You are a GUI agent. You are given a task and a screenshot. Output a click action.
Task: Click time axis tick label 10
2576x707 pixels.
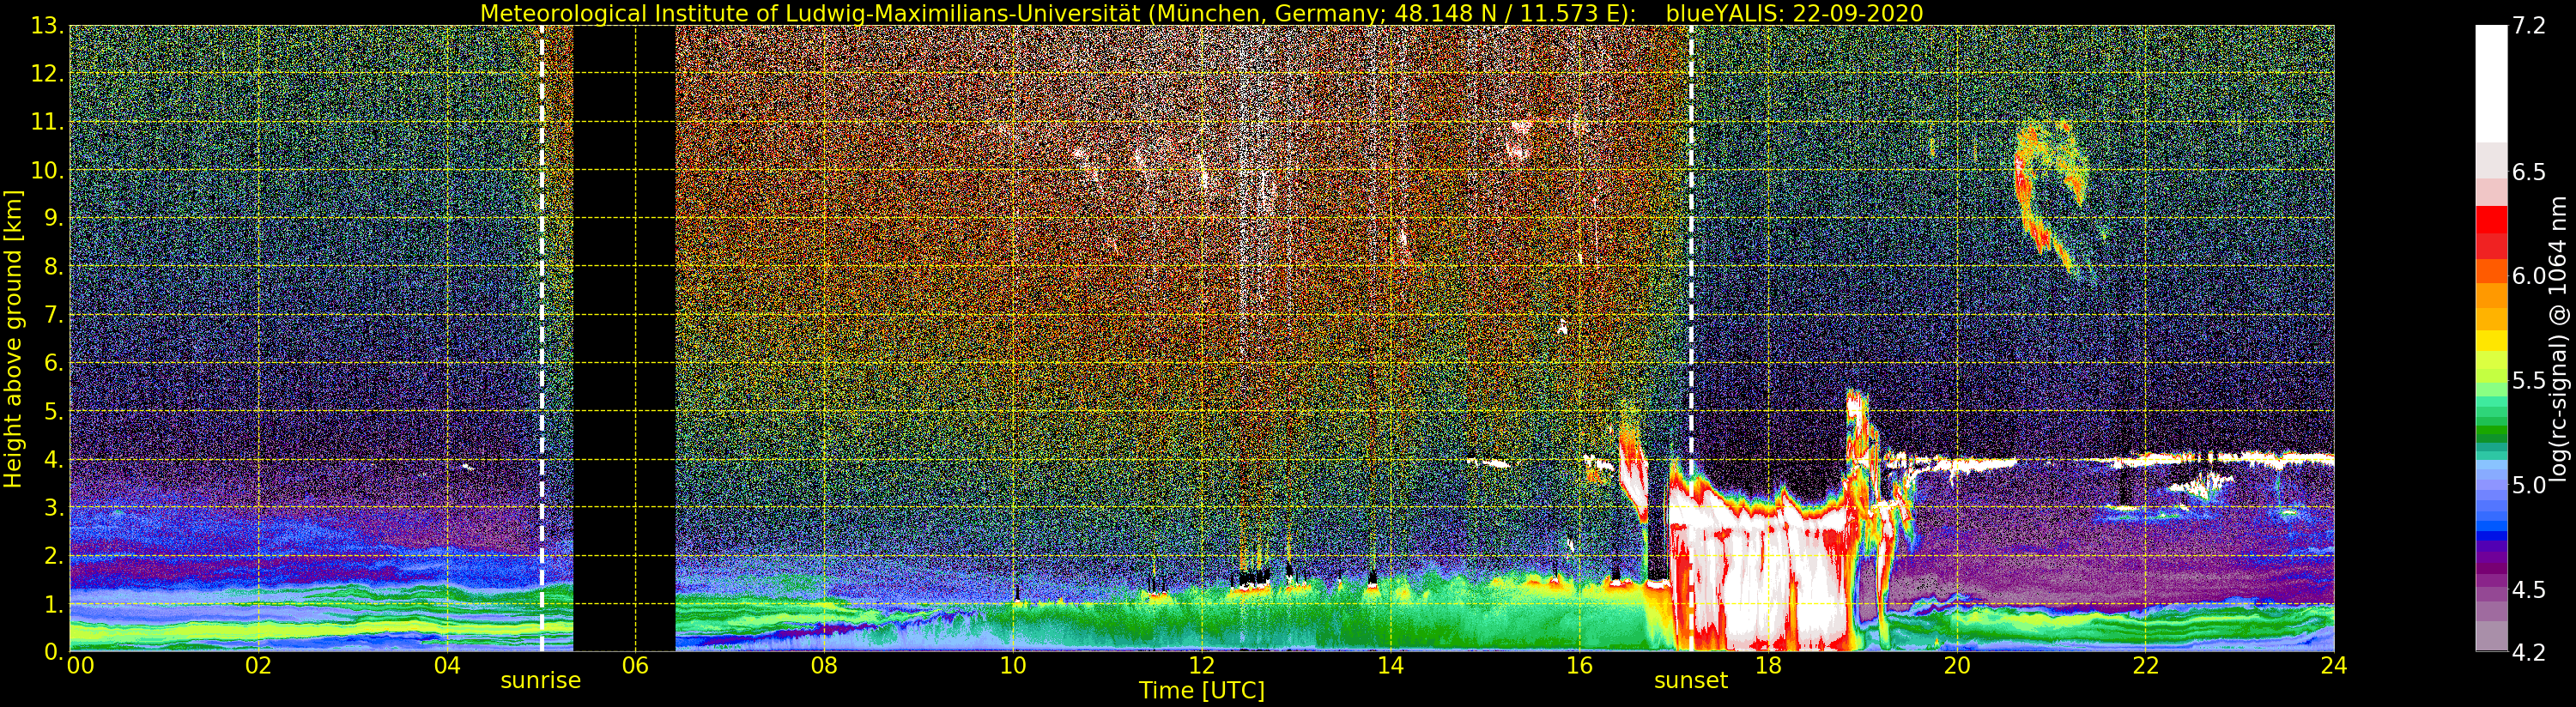click(1013, 666)
